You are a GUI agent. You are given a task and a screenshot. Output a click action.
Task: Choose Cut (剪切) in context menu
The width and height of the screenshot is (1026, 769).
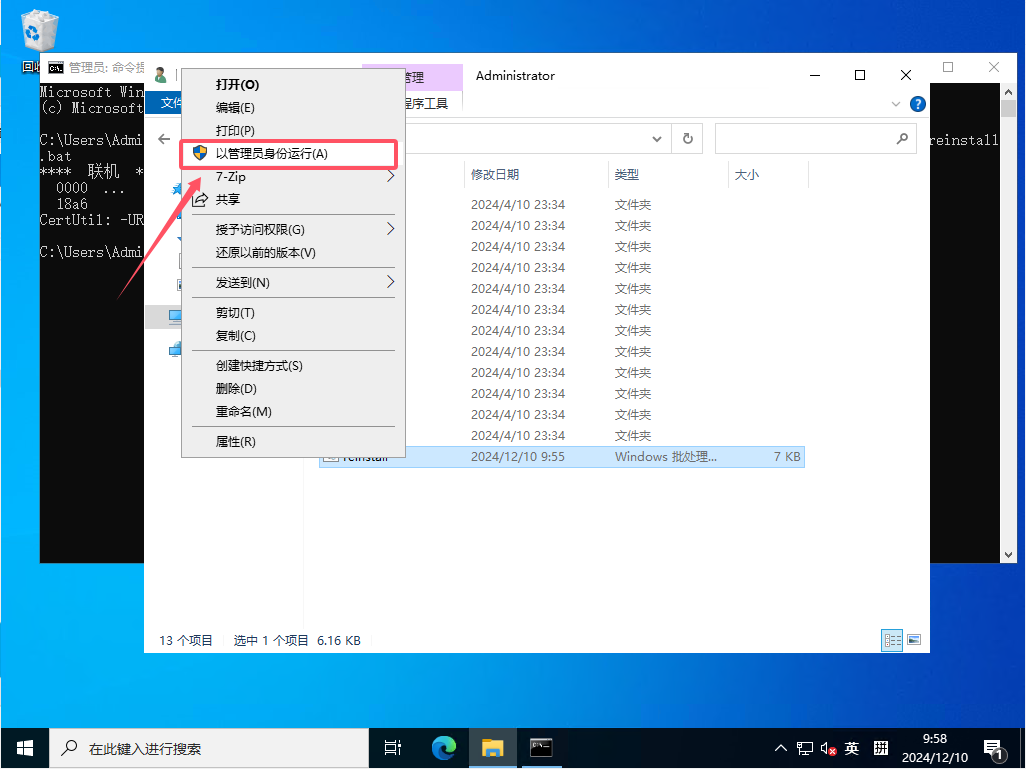click(292, 312)
